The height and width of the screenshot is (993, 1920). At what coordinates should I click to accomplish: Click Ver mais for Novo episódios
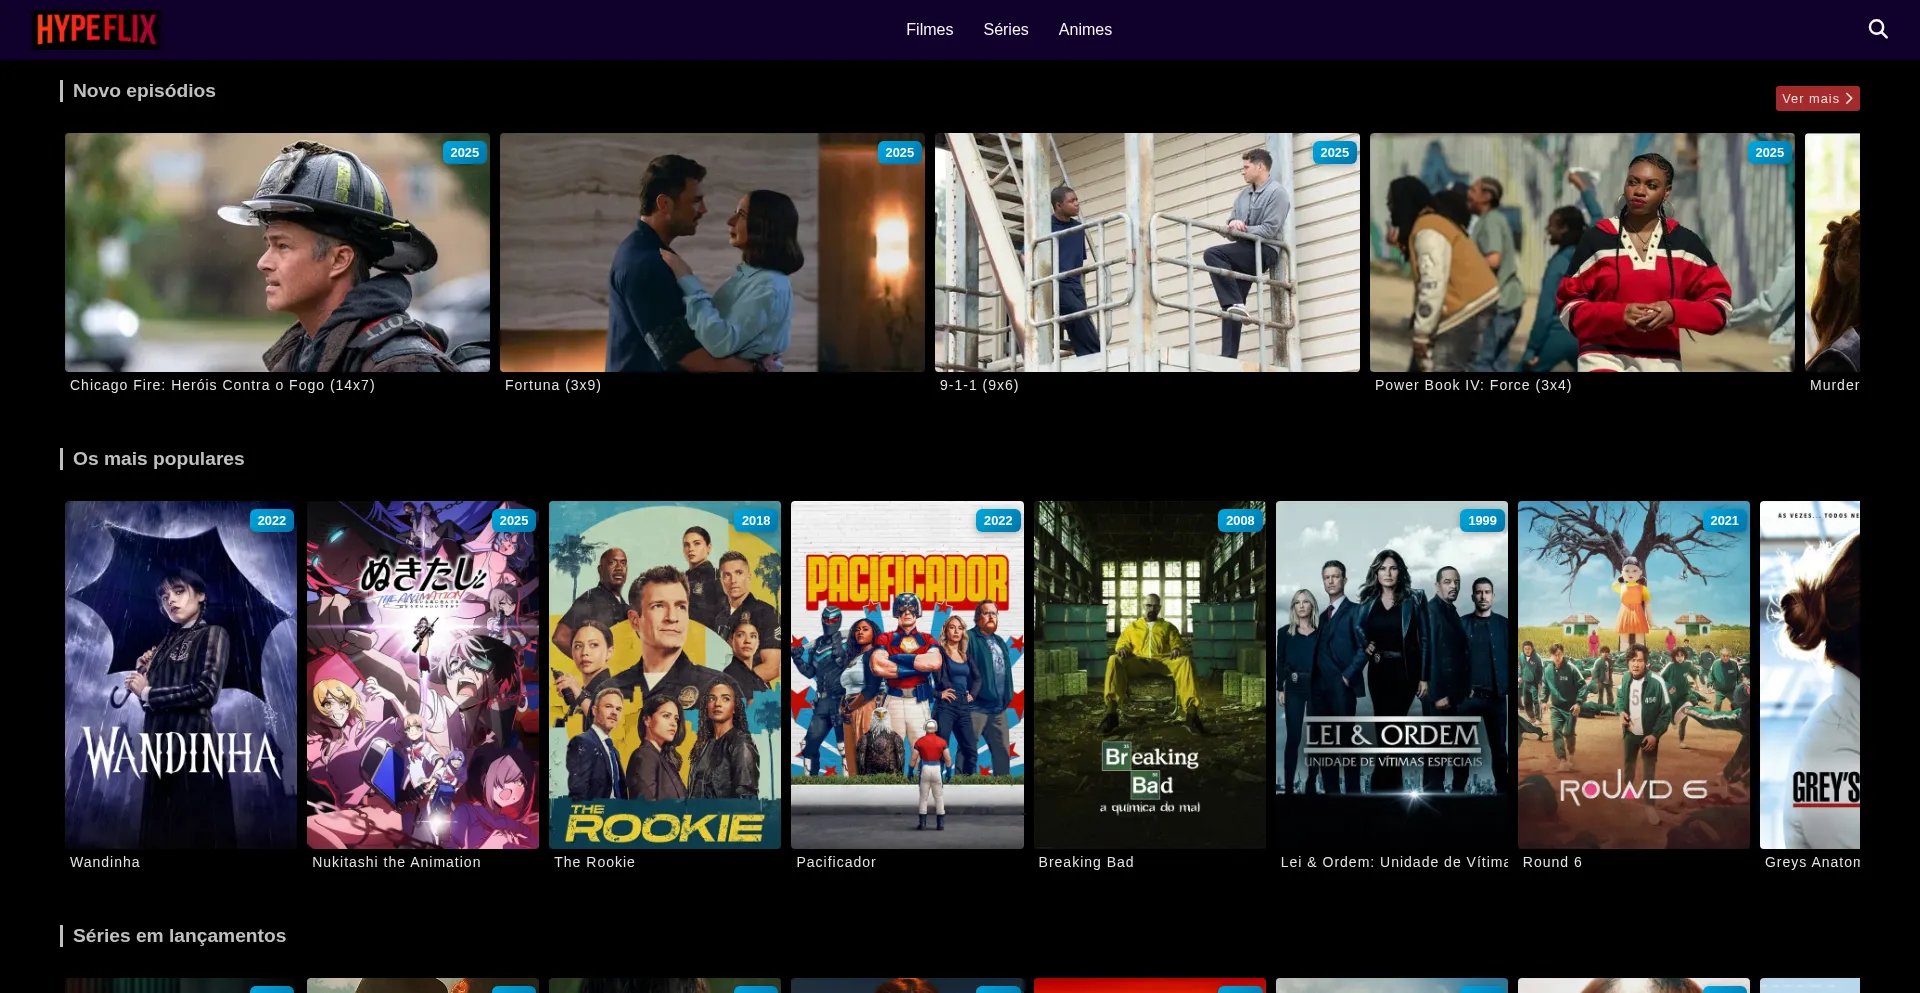pos(1817,98)
